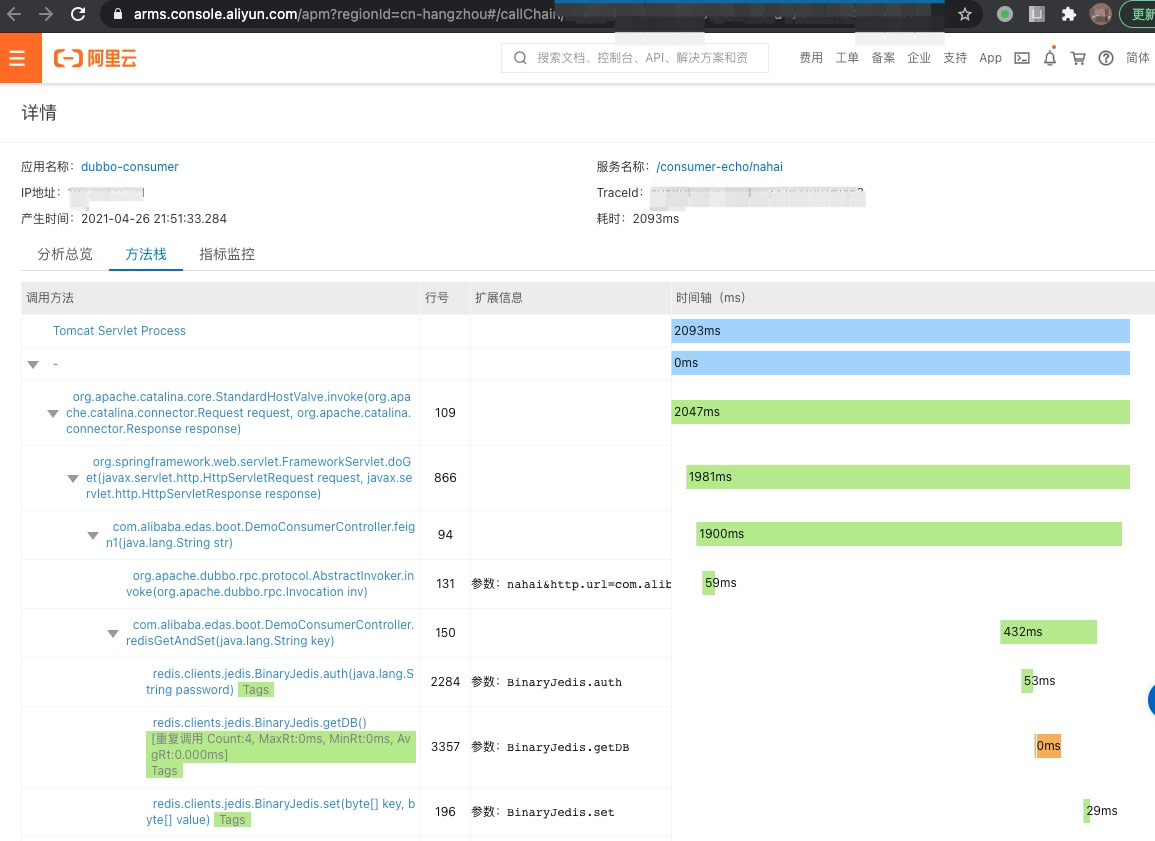Screen dimensions: 1155x841
Task: Open the App menu
Action: (x=991, y=58)
